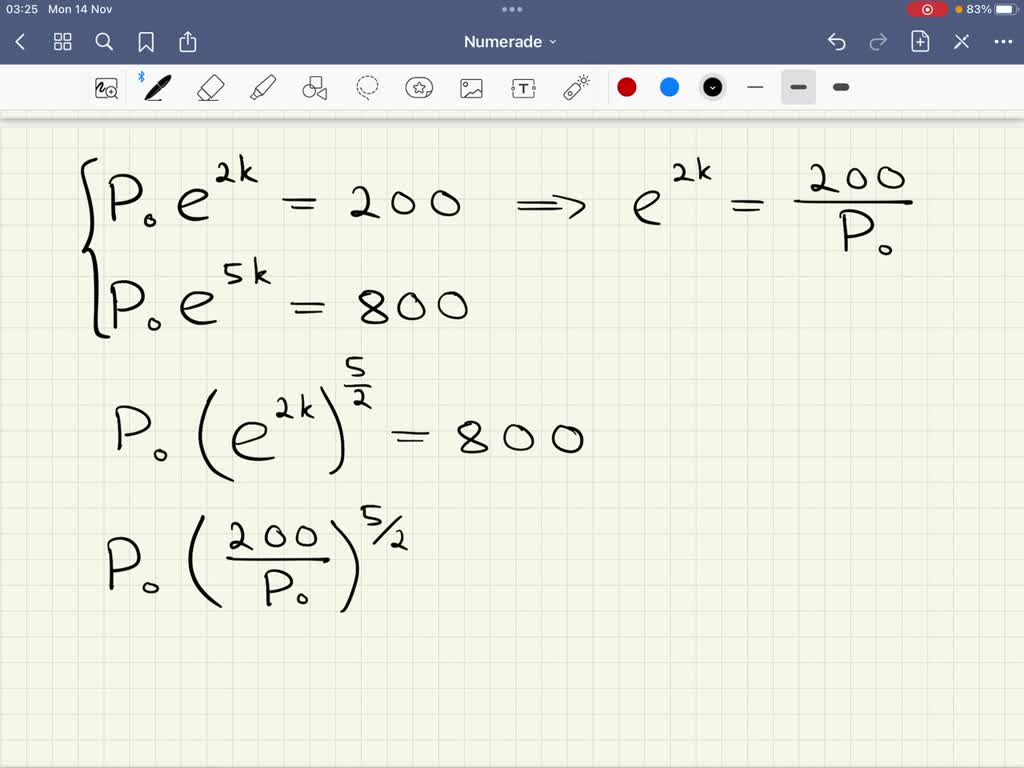Open search with the magnifier icon
This screenshot has width=1024, height=768.
(x=104, y=42)
